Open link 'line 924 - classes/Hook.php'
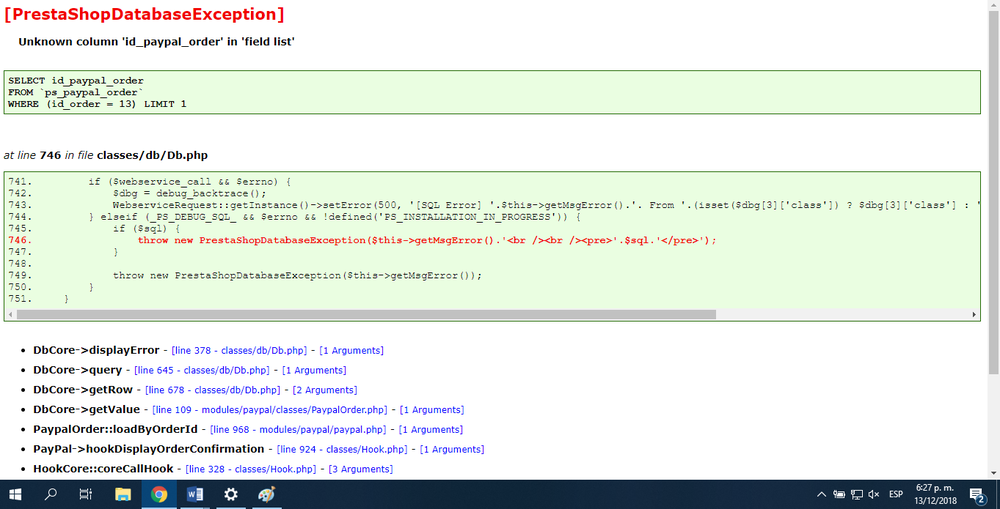Image resolution: width=1000 pixels, height=509 pixels. pyautogui.click(x=342, y=449)
